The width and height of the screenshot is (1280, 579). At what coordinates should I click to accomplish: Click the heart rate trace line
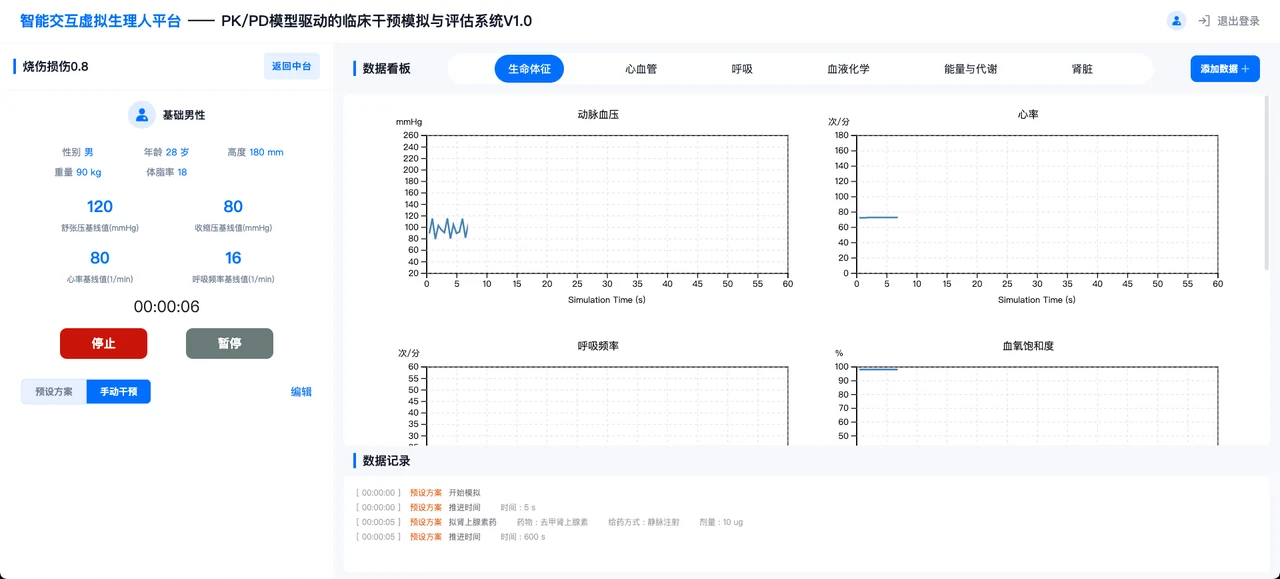click(878, 217)
